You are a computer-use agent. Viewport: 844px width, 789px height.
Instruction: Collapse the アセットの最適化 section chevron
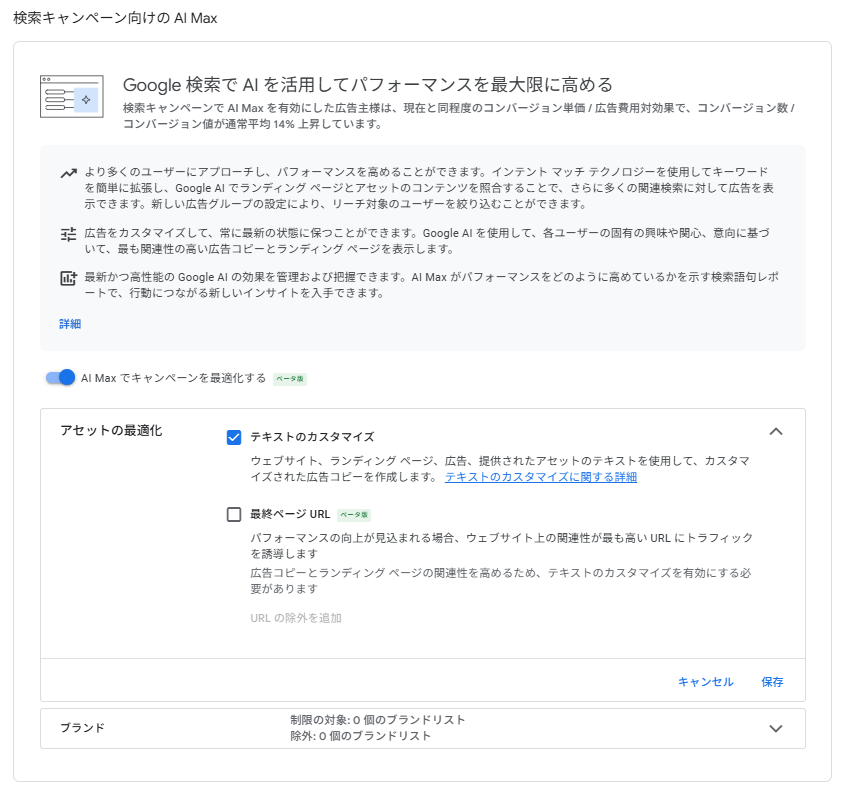pos(776,432)
